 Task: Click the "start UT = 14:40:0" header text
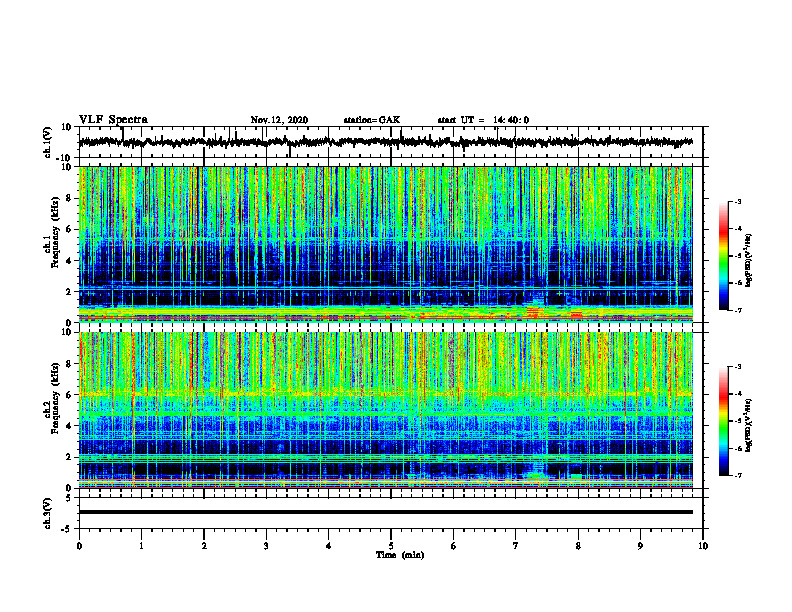483,120
